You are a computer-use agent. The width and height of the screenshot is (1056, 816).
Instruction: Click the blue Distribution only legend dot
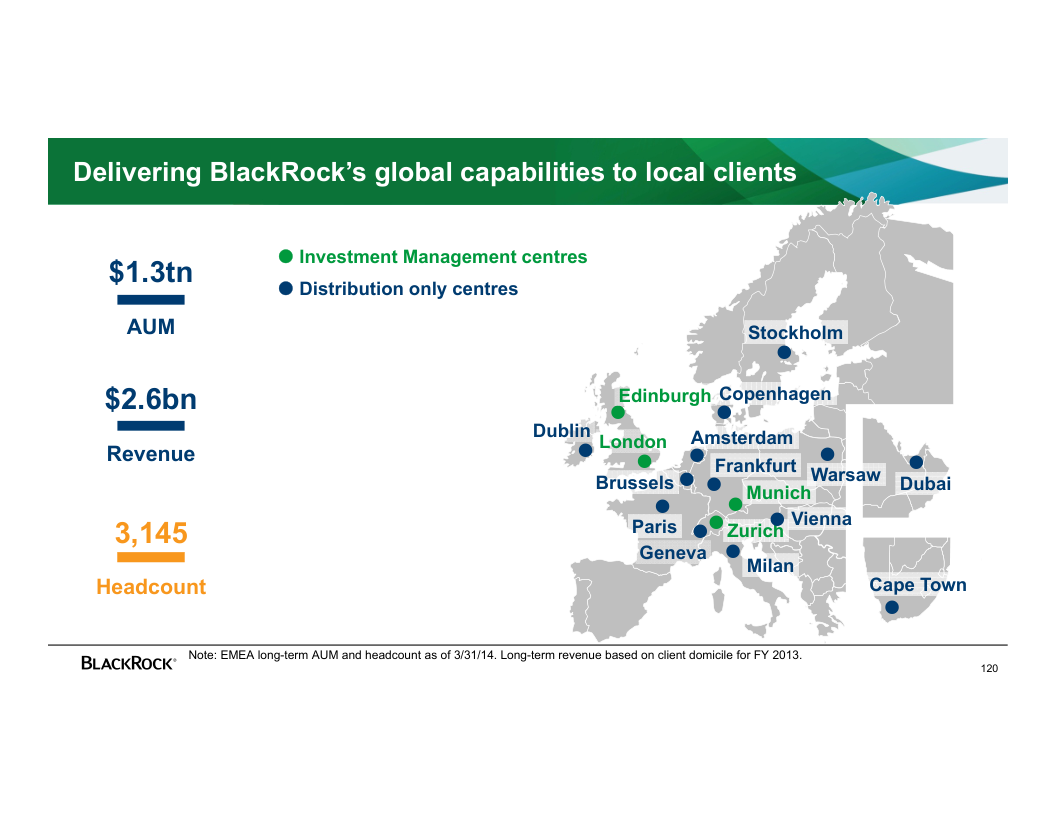pyautogui.click(x=285, y=289)
